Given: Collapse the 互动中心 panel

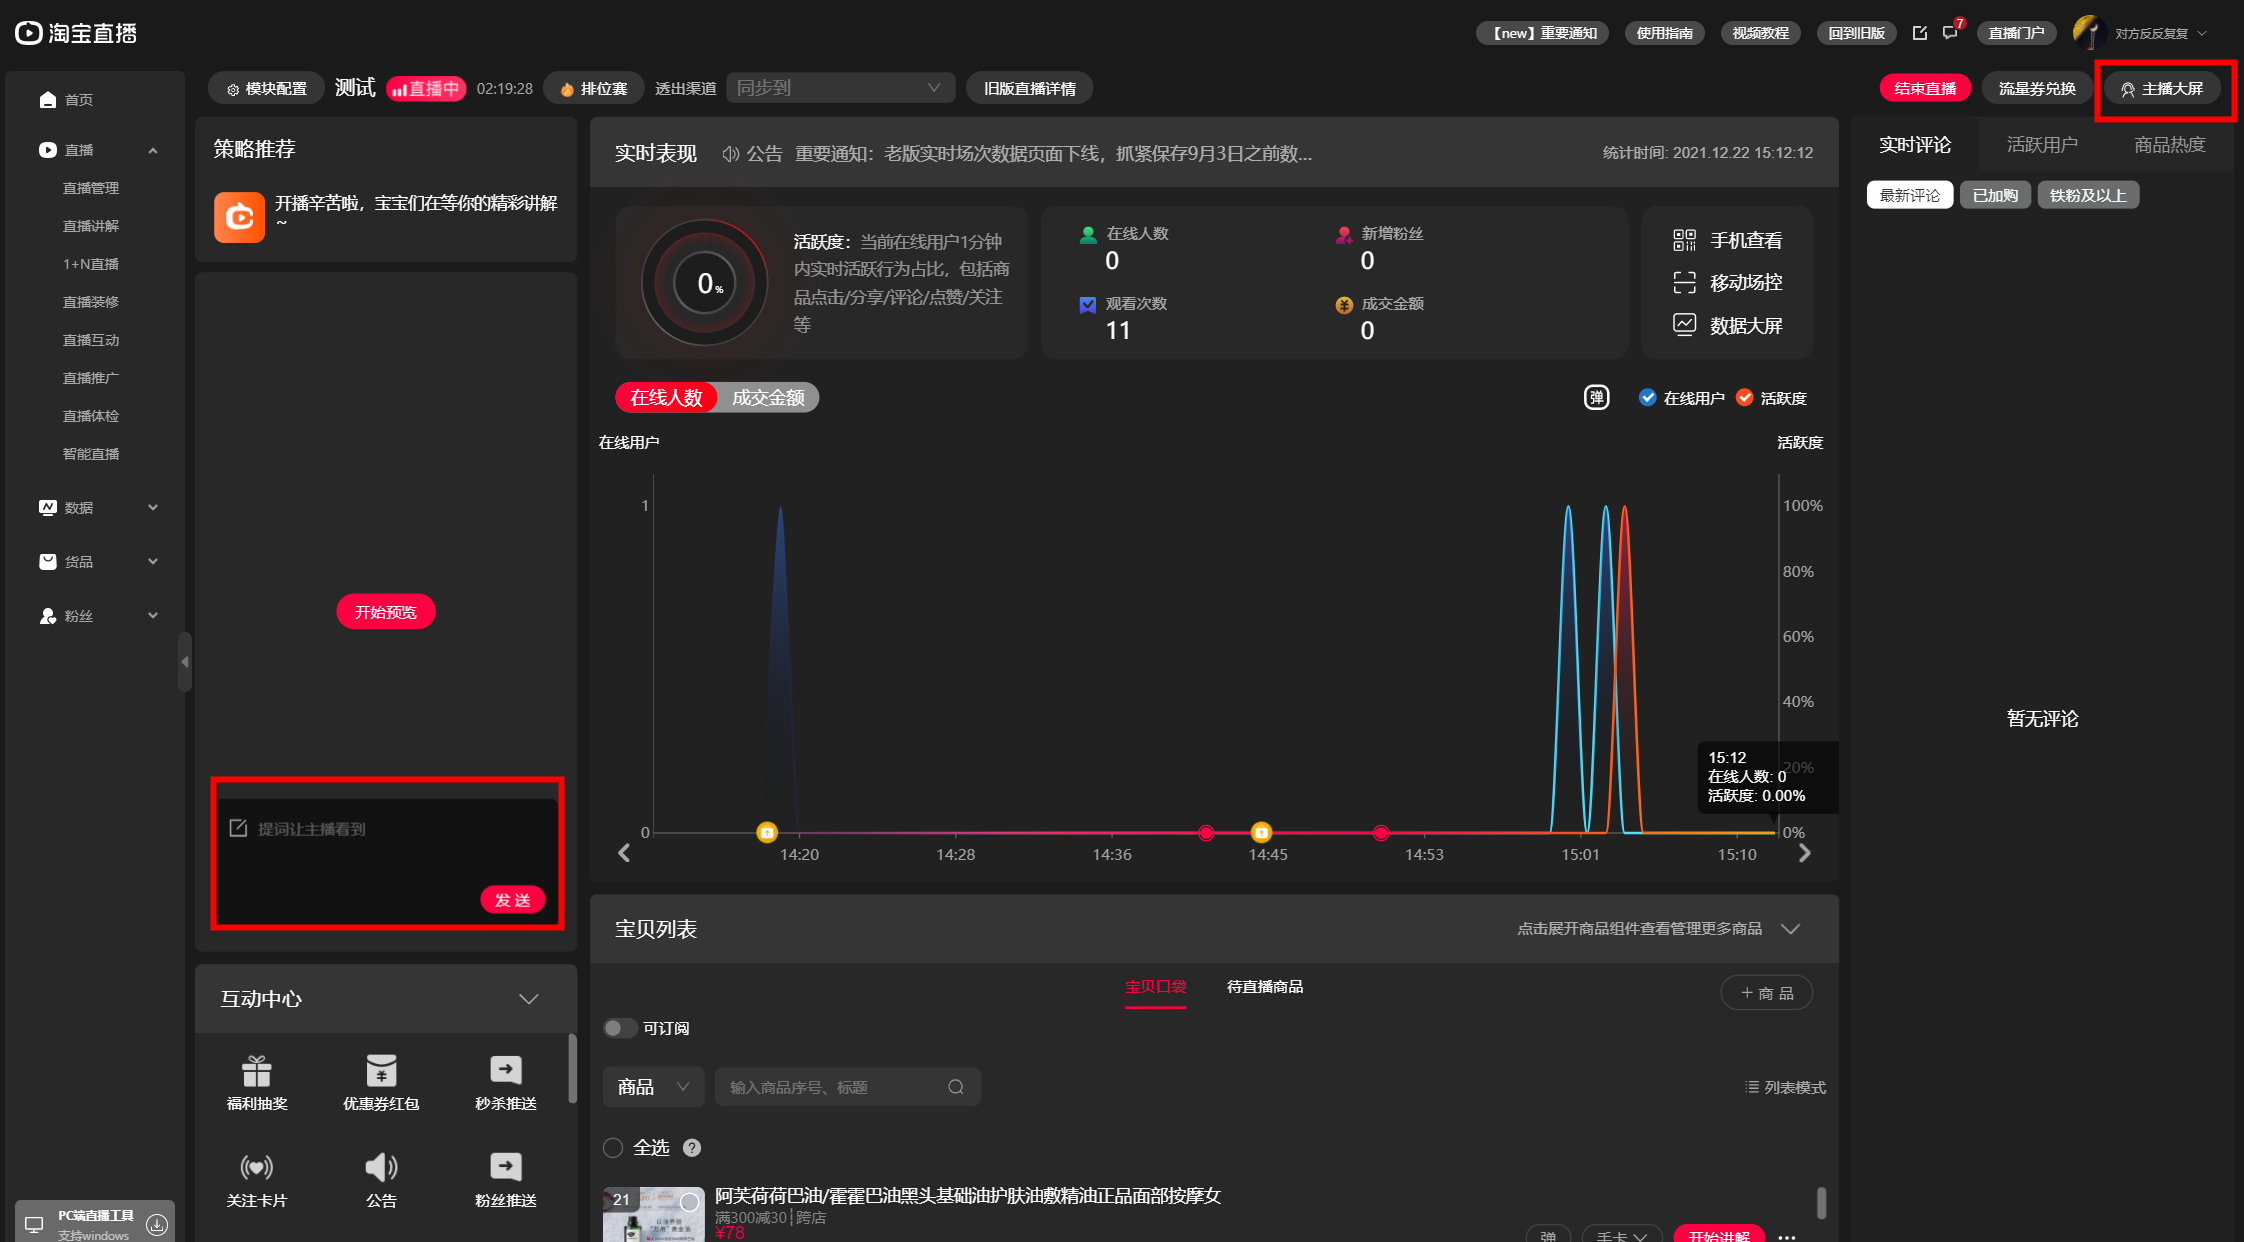Looking at the screenshot, I should pyautogui.click(x=529, y=999).
